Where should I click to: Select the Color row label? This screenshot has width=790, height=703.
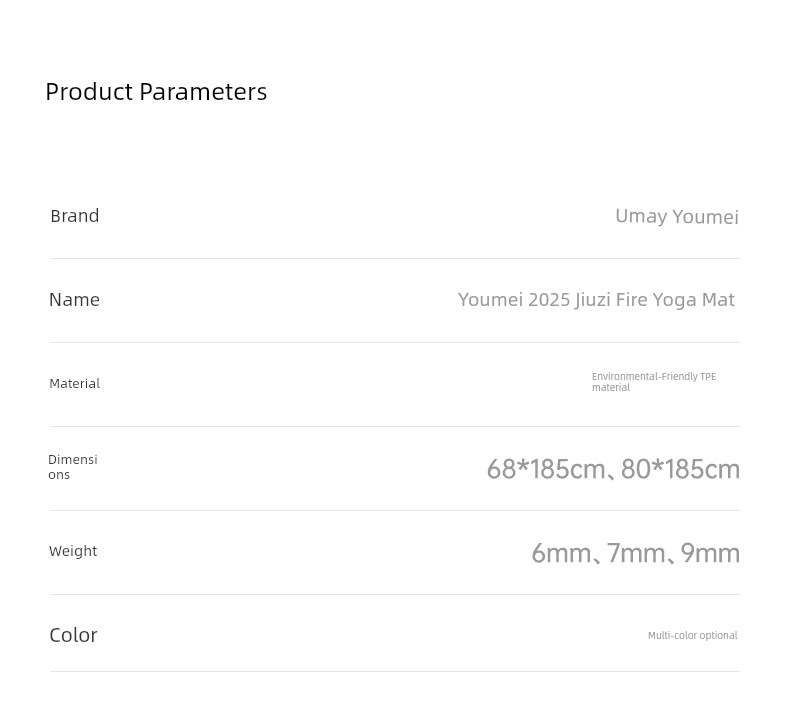click(x=74, y=635)
